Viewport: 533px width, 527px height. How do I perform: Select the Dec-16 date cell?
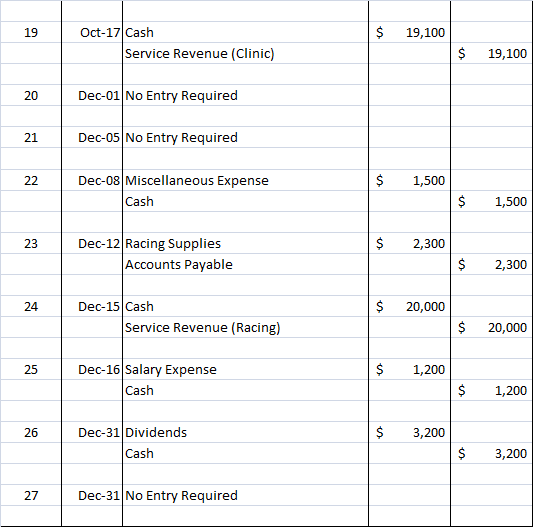[92, 369]
